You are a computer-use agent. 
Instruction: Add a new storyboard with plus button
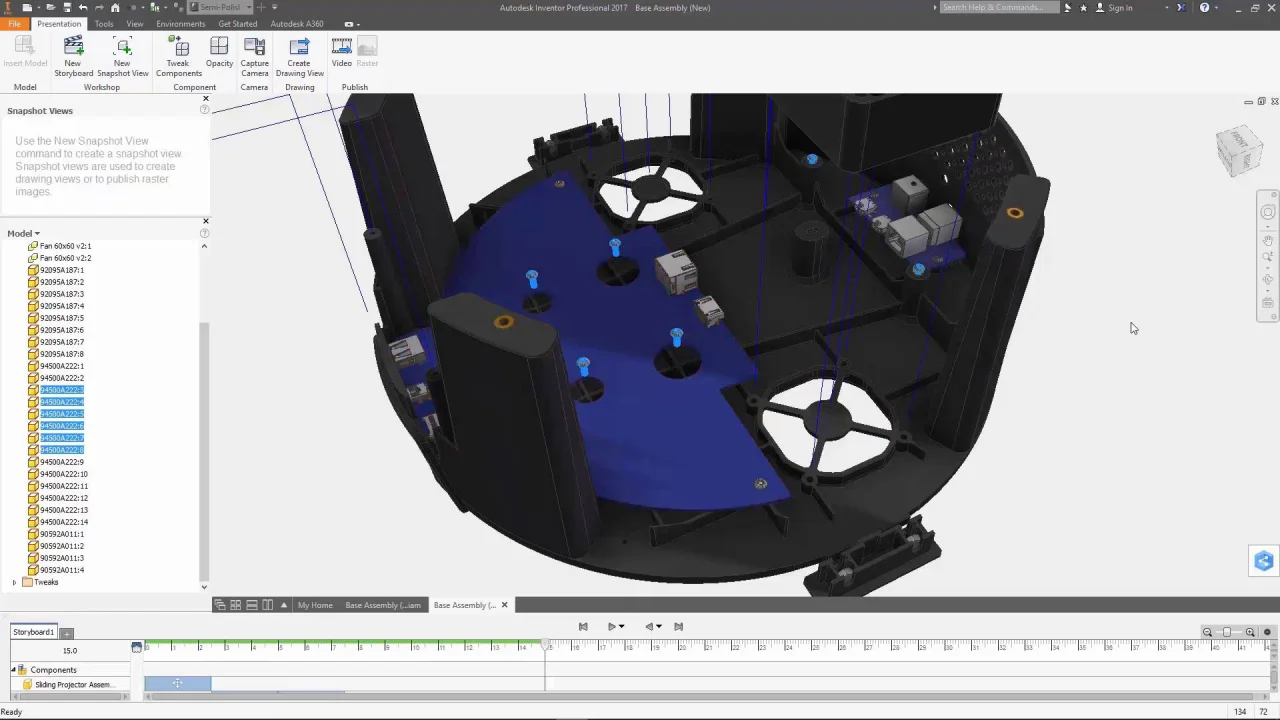coord(67,633)
